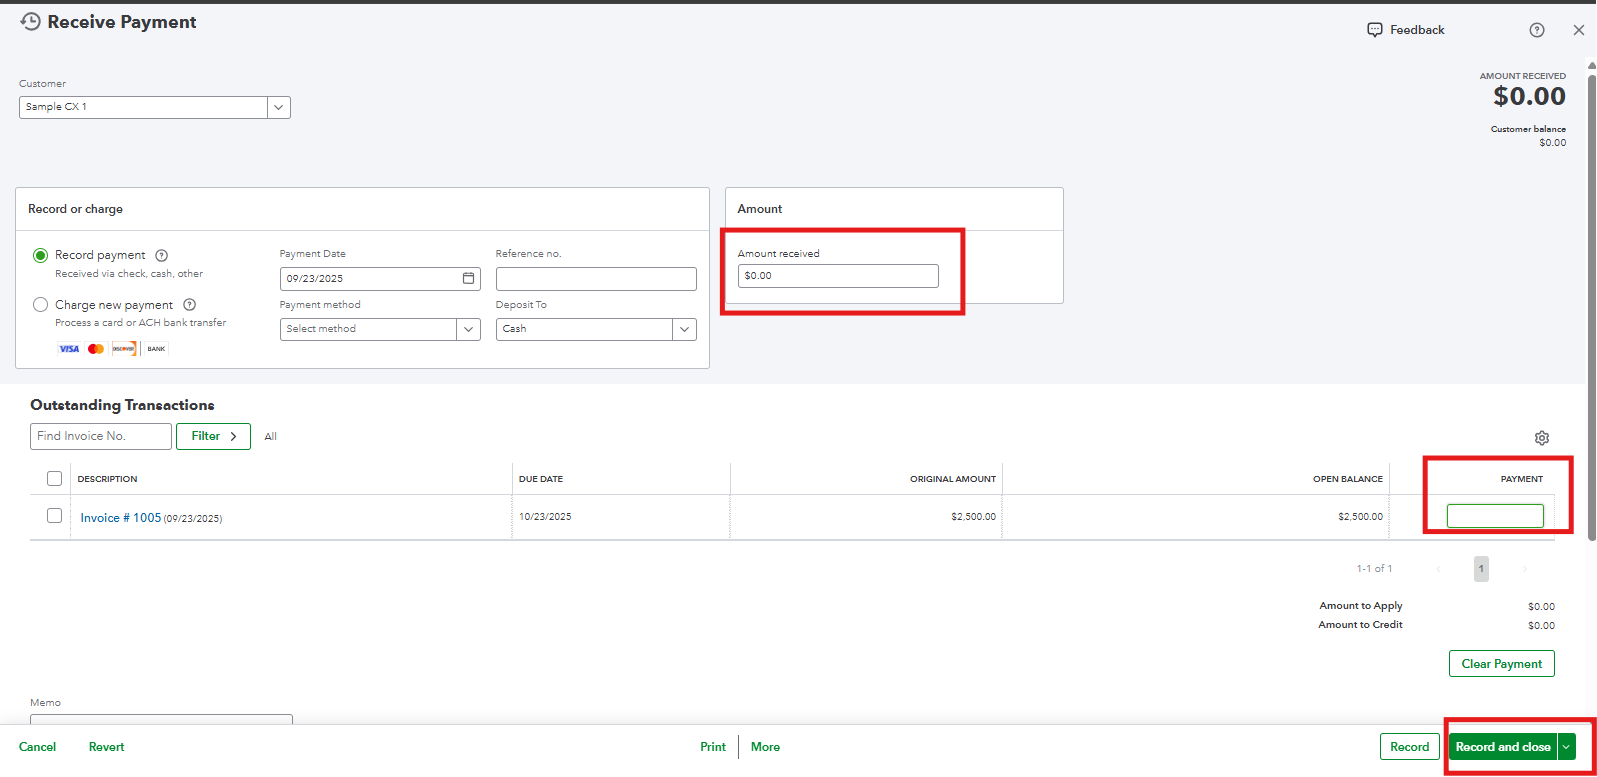Select the Record payment radio option
Viewport: 1597px width, 777px height.
click(41, 256)
